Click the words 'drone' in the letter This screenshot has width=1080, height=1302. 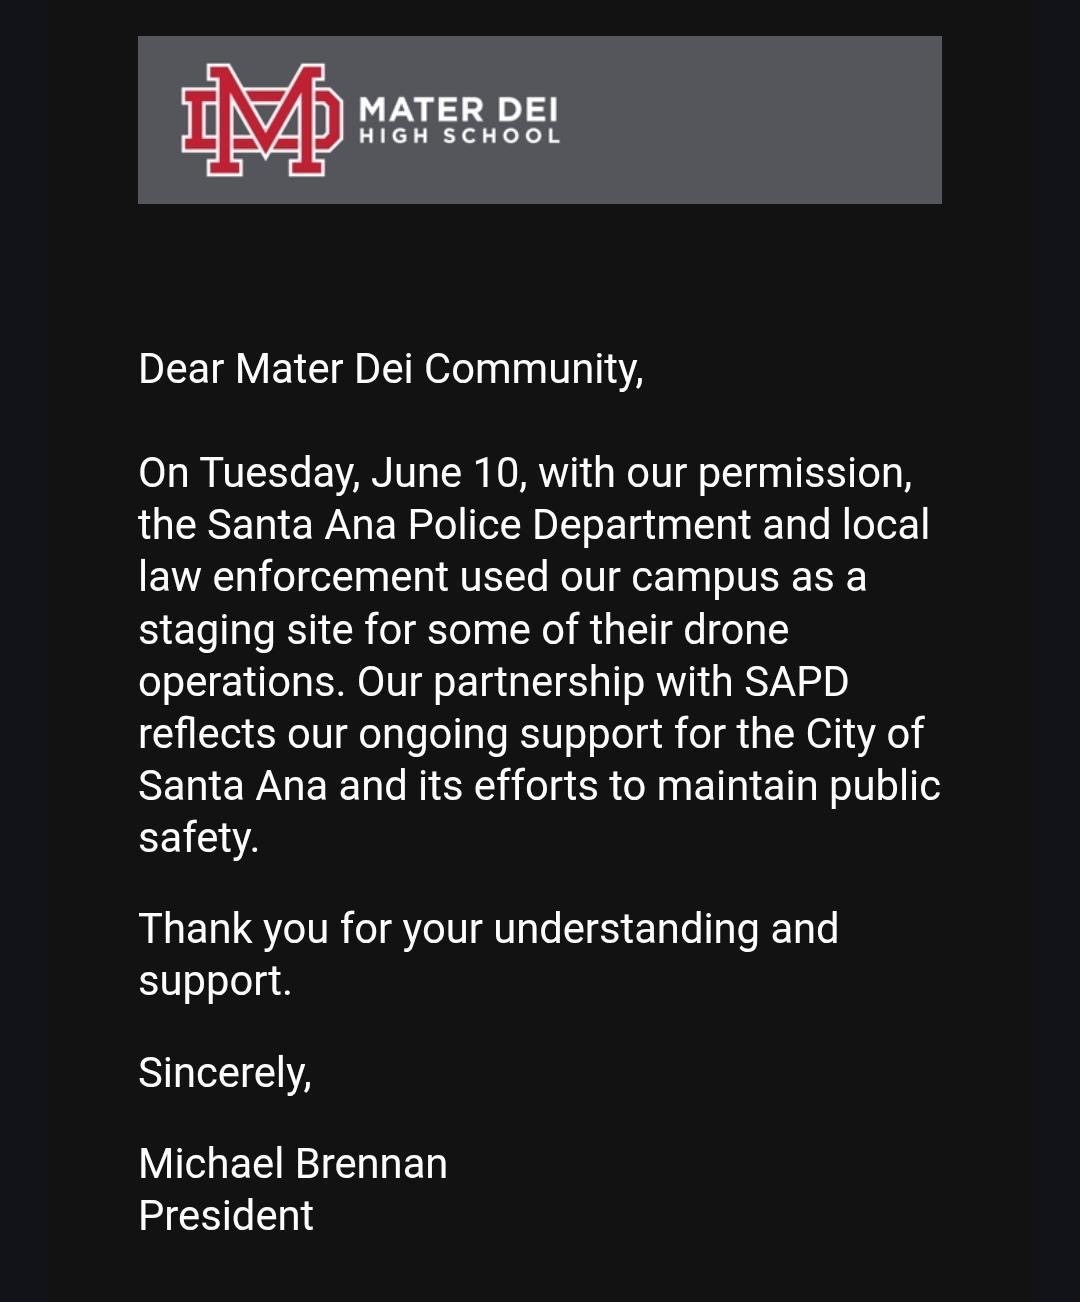[x=736, y=629]
